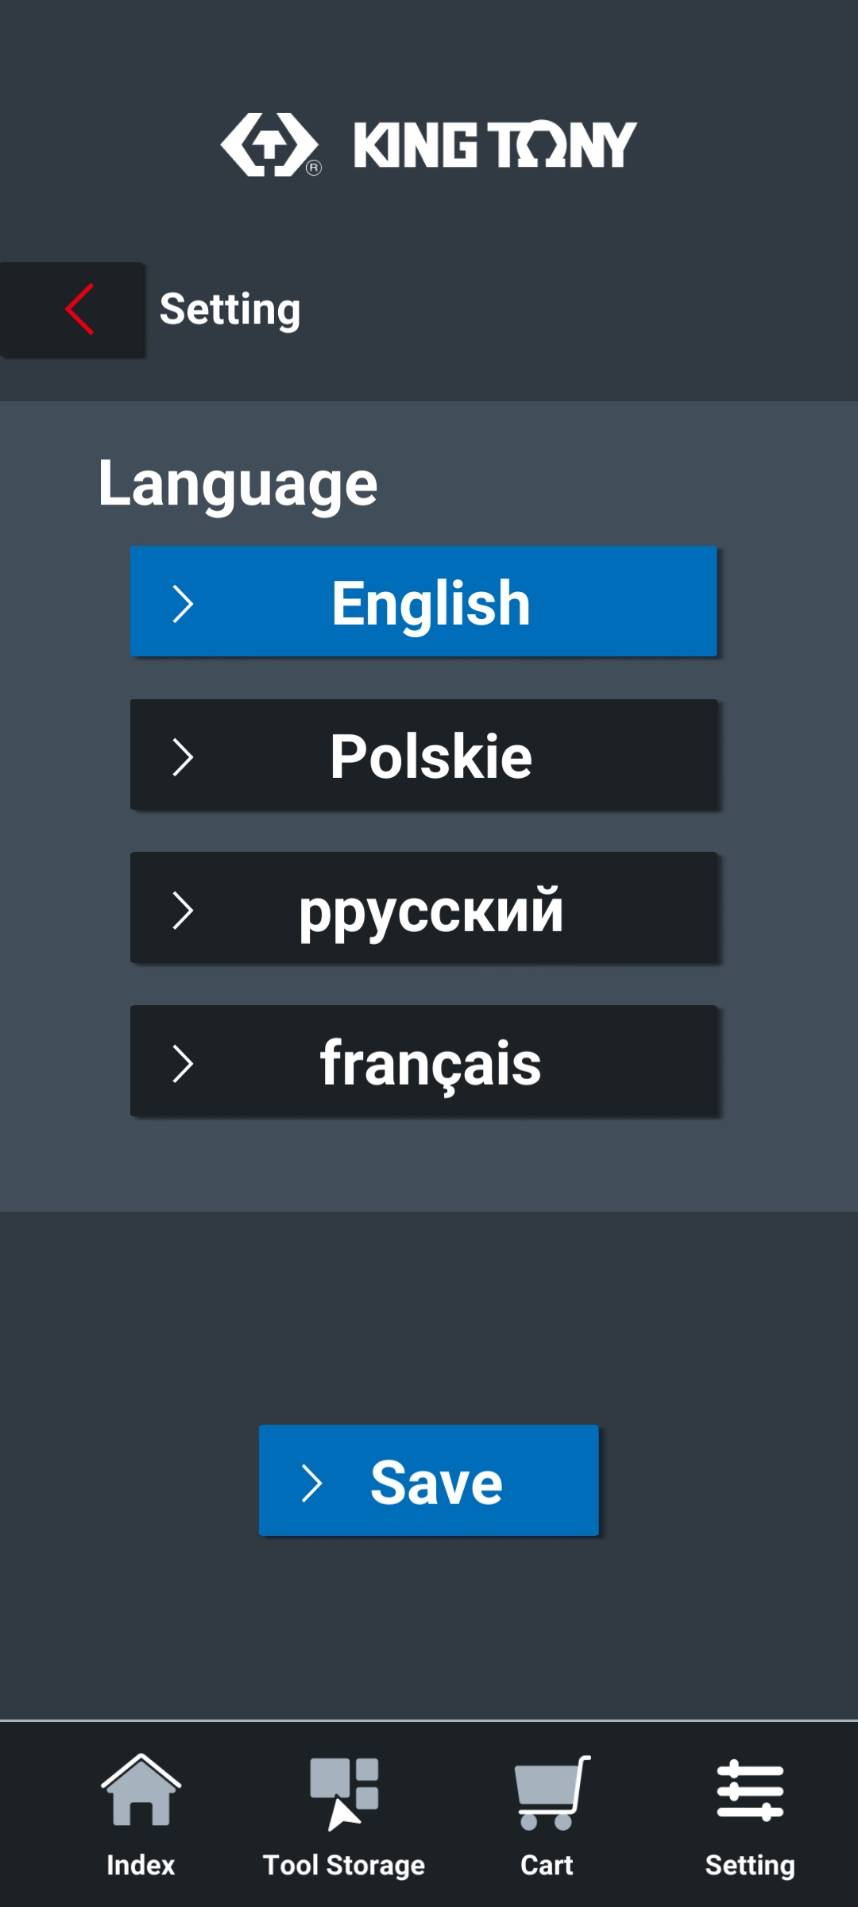Select English as the language
This screenshot has height=1907, width=858.
[430, 603]
